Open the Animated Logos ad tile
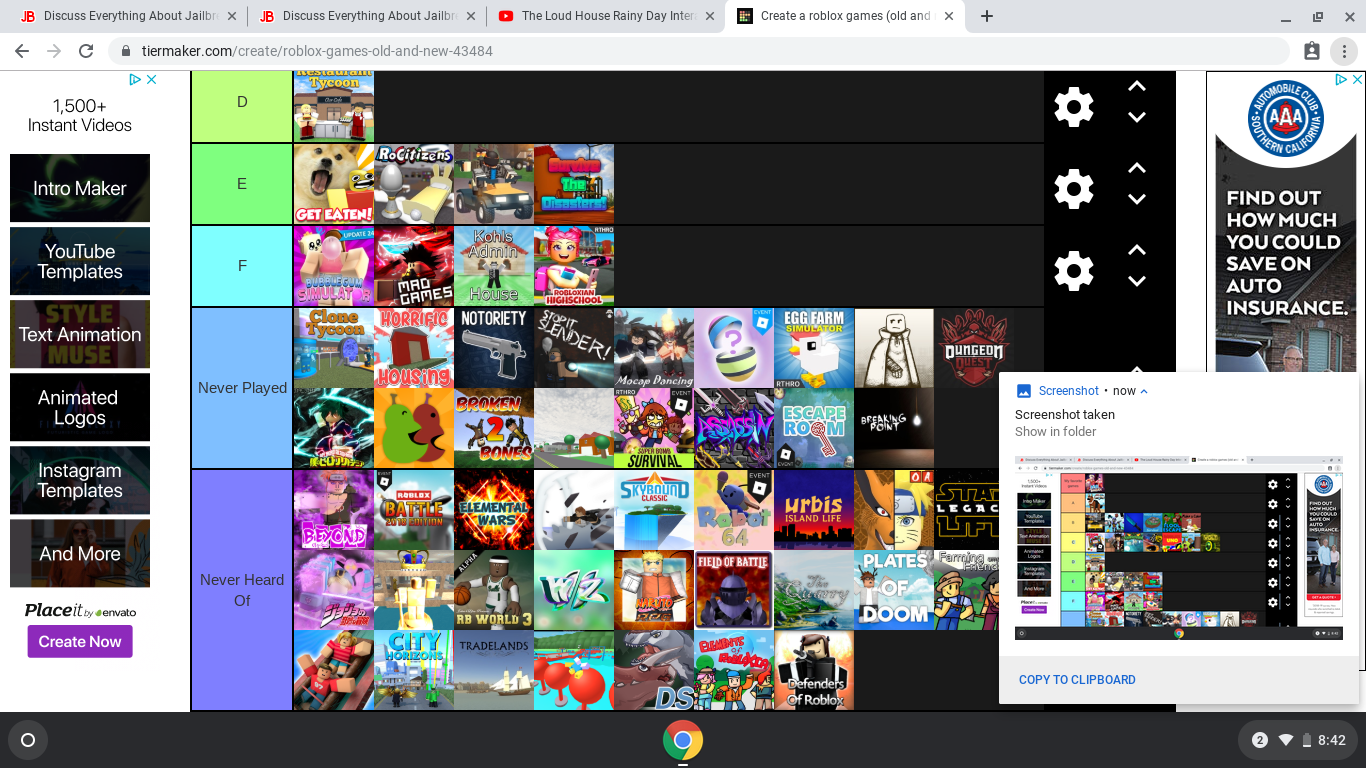This screenshot has width=1366, height=768. 80,407
